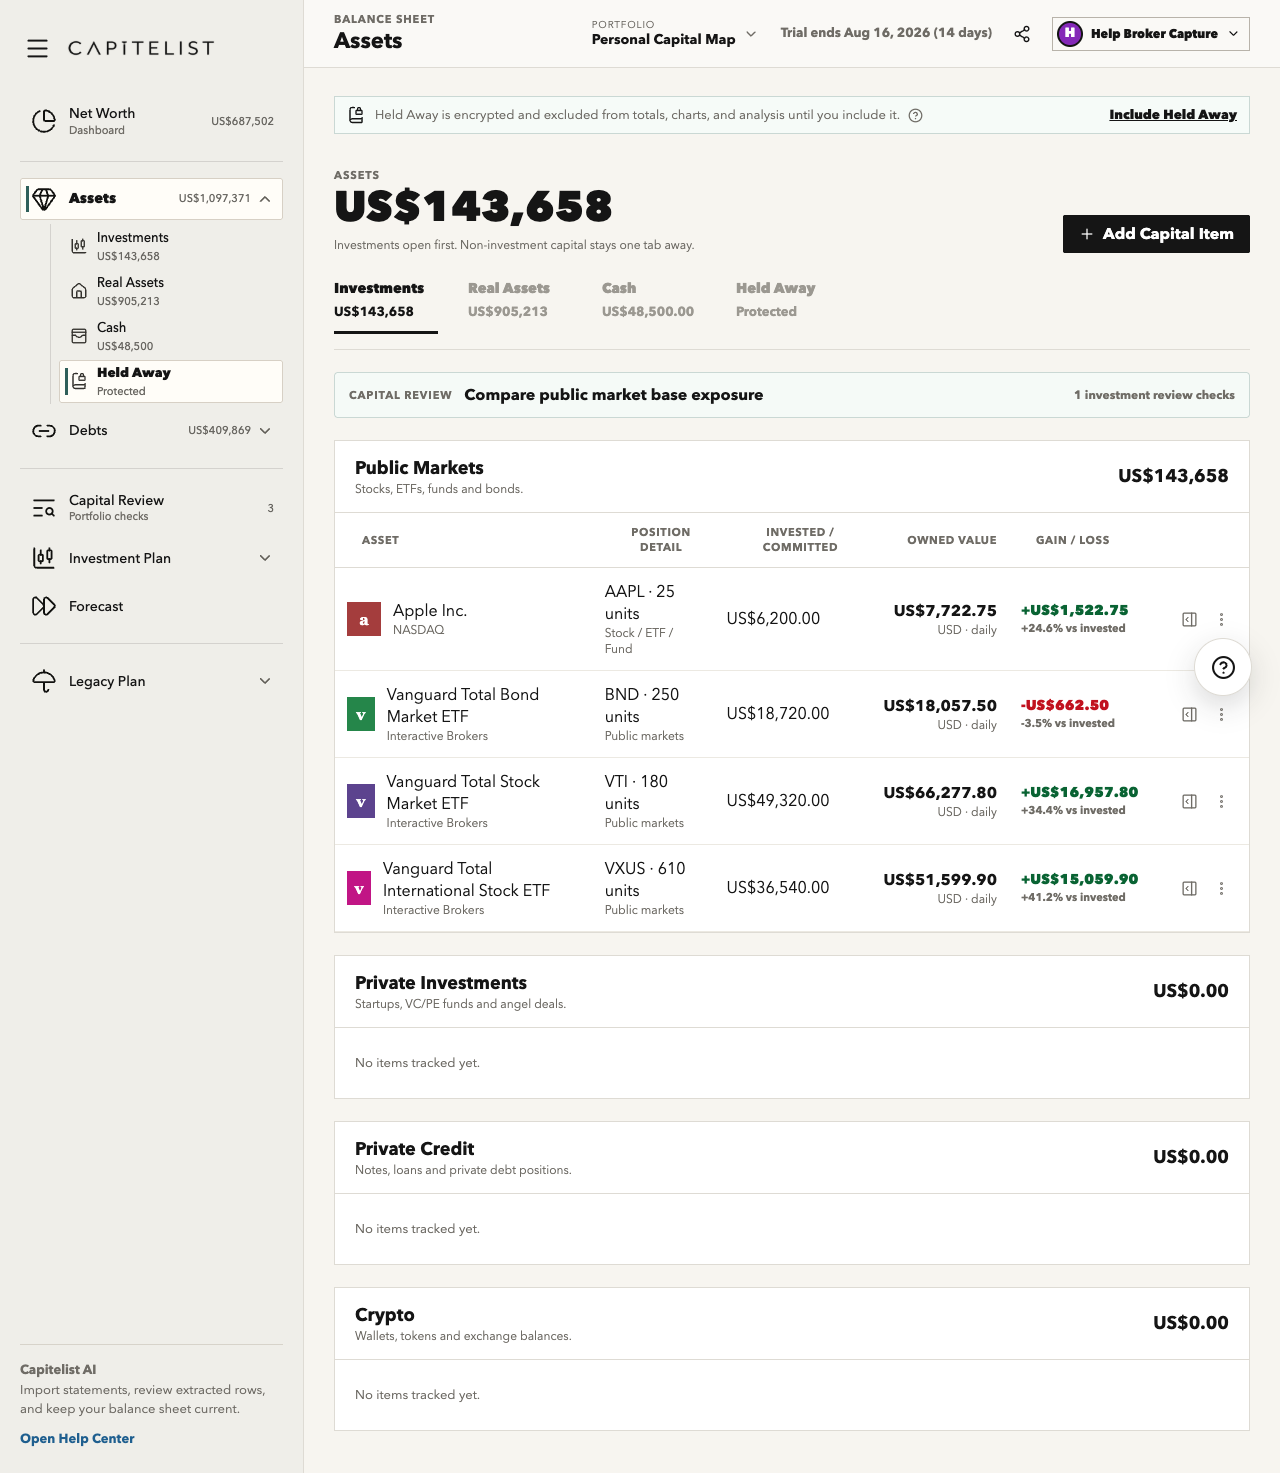Screen dimensions: 1280x1473
Task: Click the Legacy Plan umbrella icon
Action: 44,681
